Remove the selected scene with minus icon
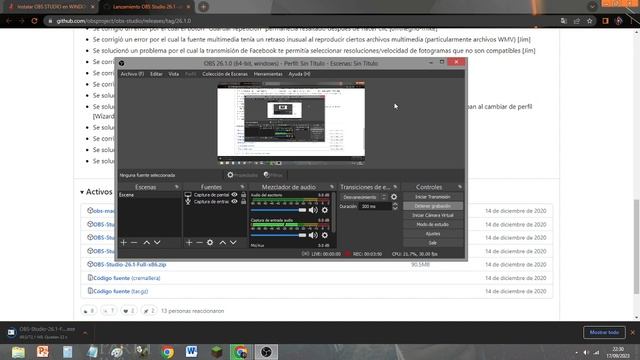Image resolution: width=640 pixels, height=360 pixels. point(134,242)
